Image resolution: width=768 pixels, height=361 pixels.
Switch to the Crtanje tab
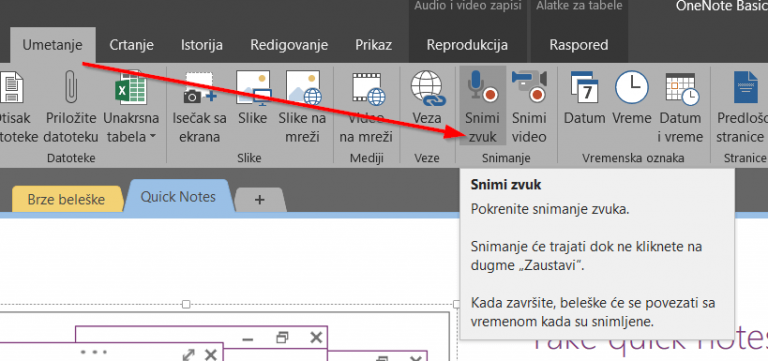(131, 45)
